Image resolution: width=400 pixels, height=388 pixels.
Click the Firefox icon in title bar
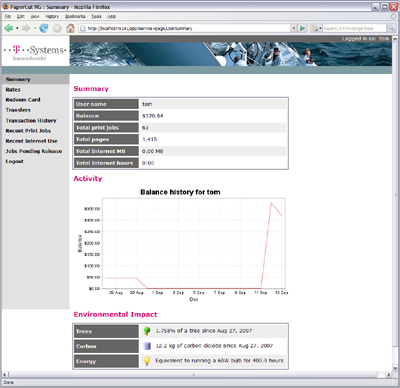[6, 6]
